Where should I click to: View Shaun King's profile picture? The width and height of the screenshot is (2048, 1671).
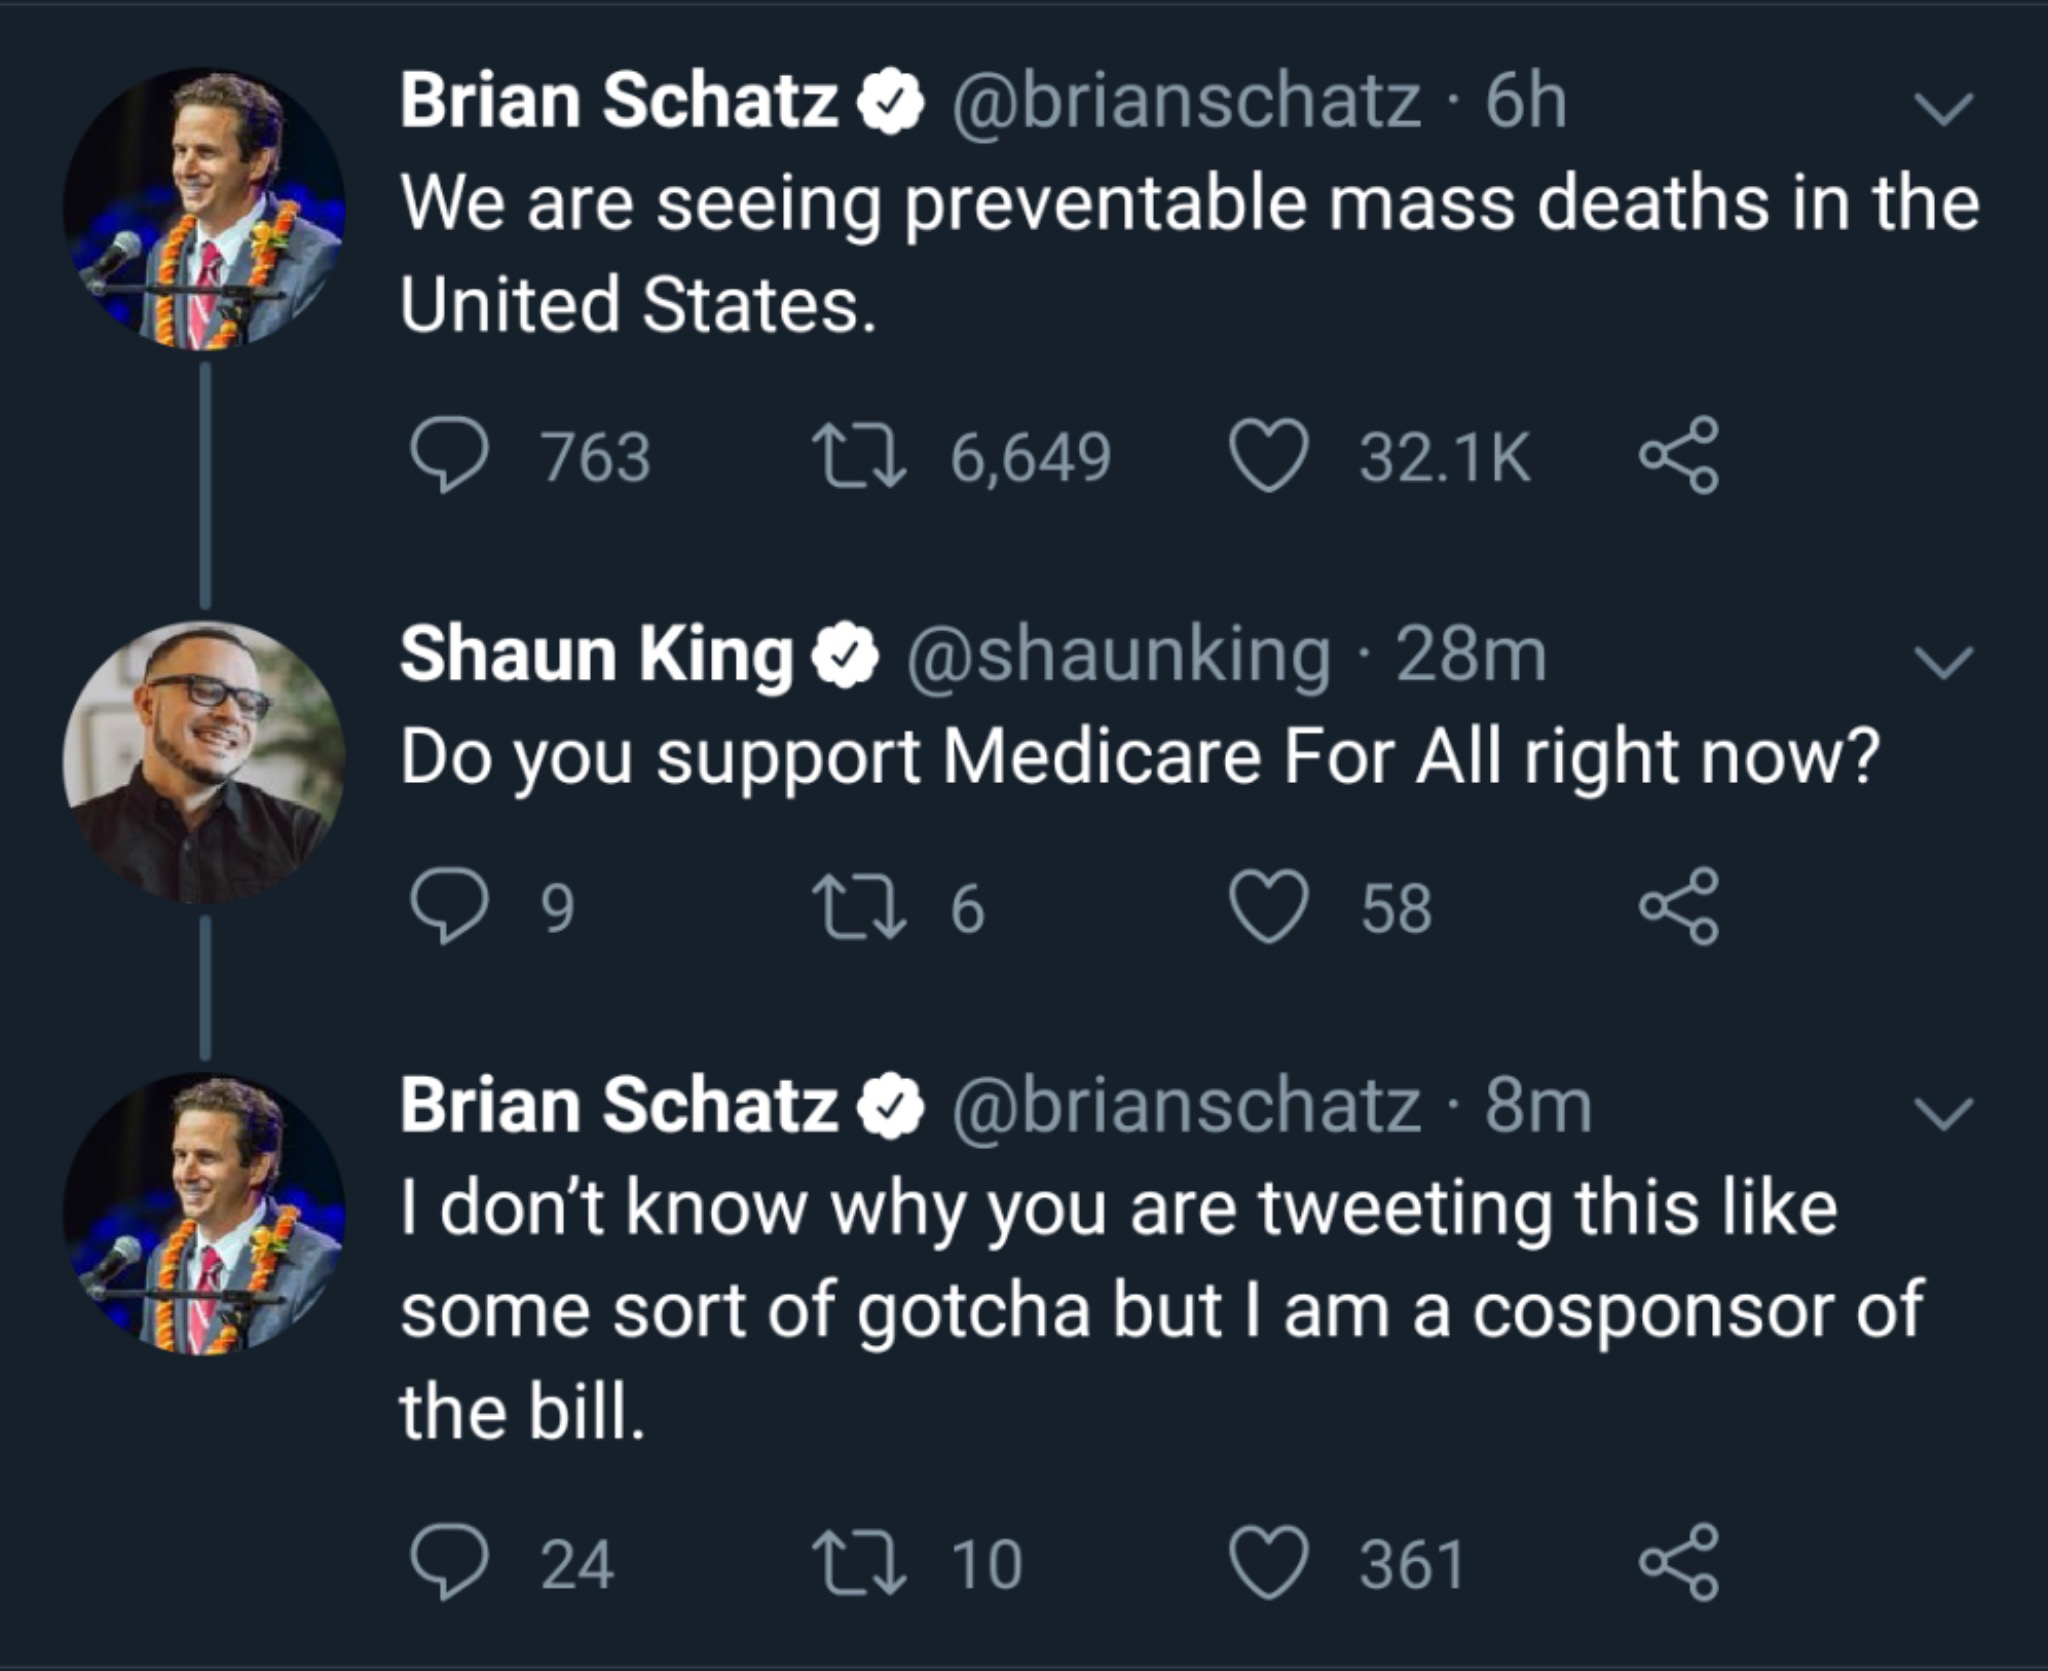click(x=204, y=762)
